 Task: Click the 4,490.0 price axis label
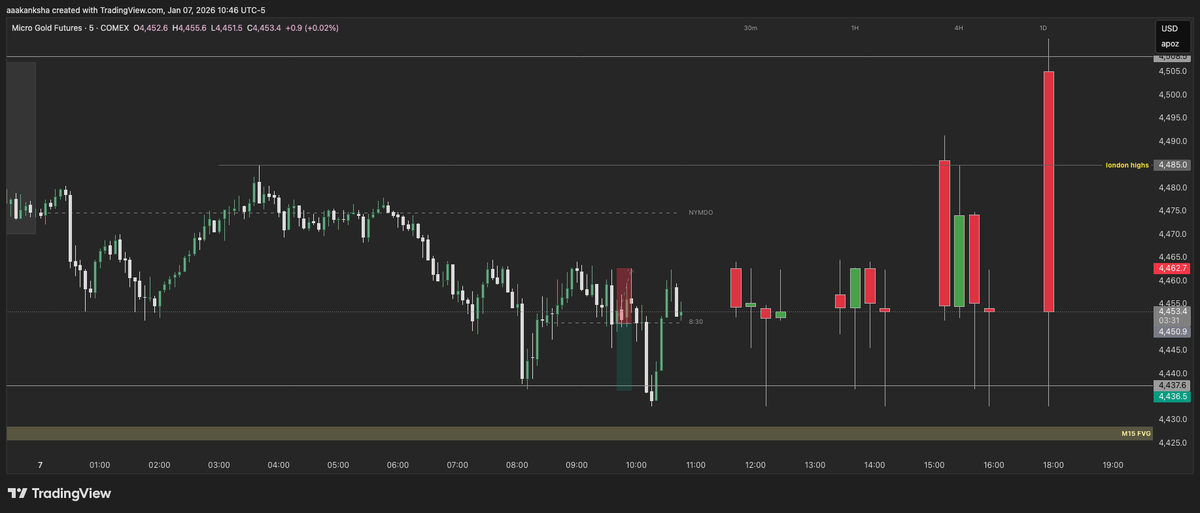pos(1173,142)
